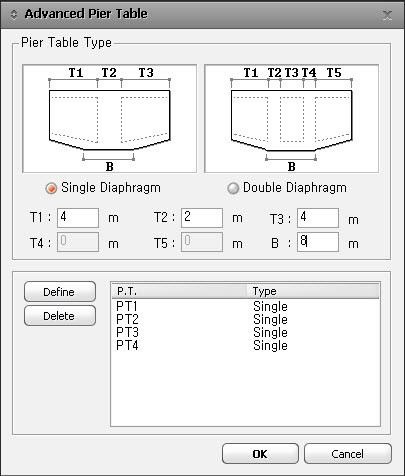Select PT4 row in the list
The width and height of the screenshot is (405, 476).
(246, 345)
